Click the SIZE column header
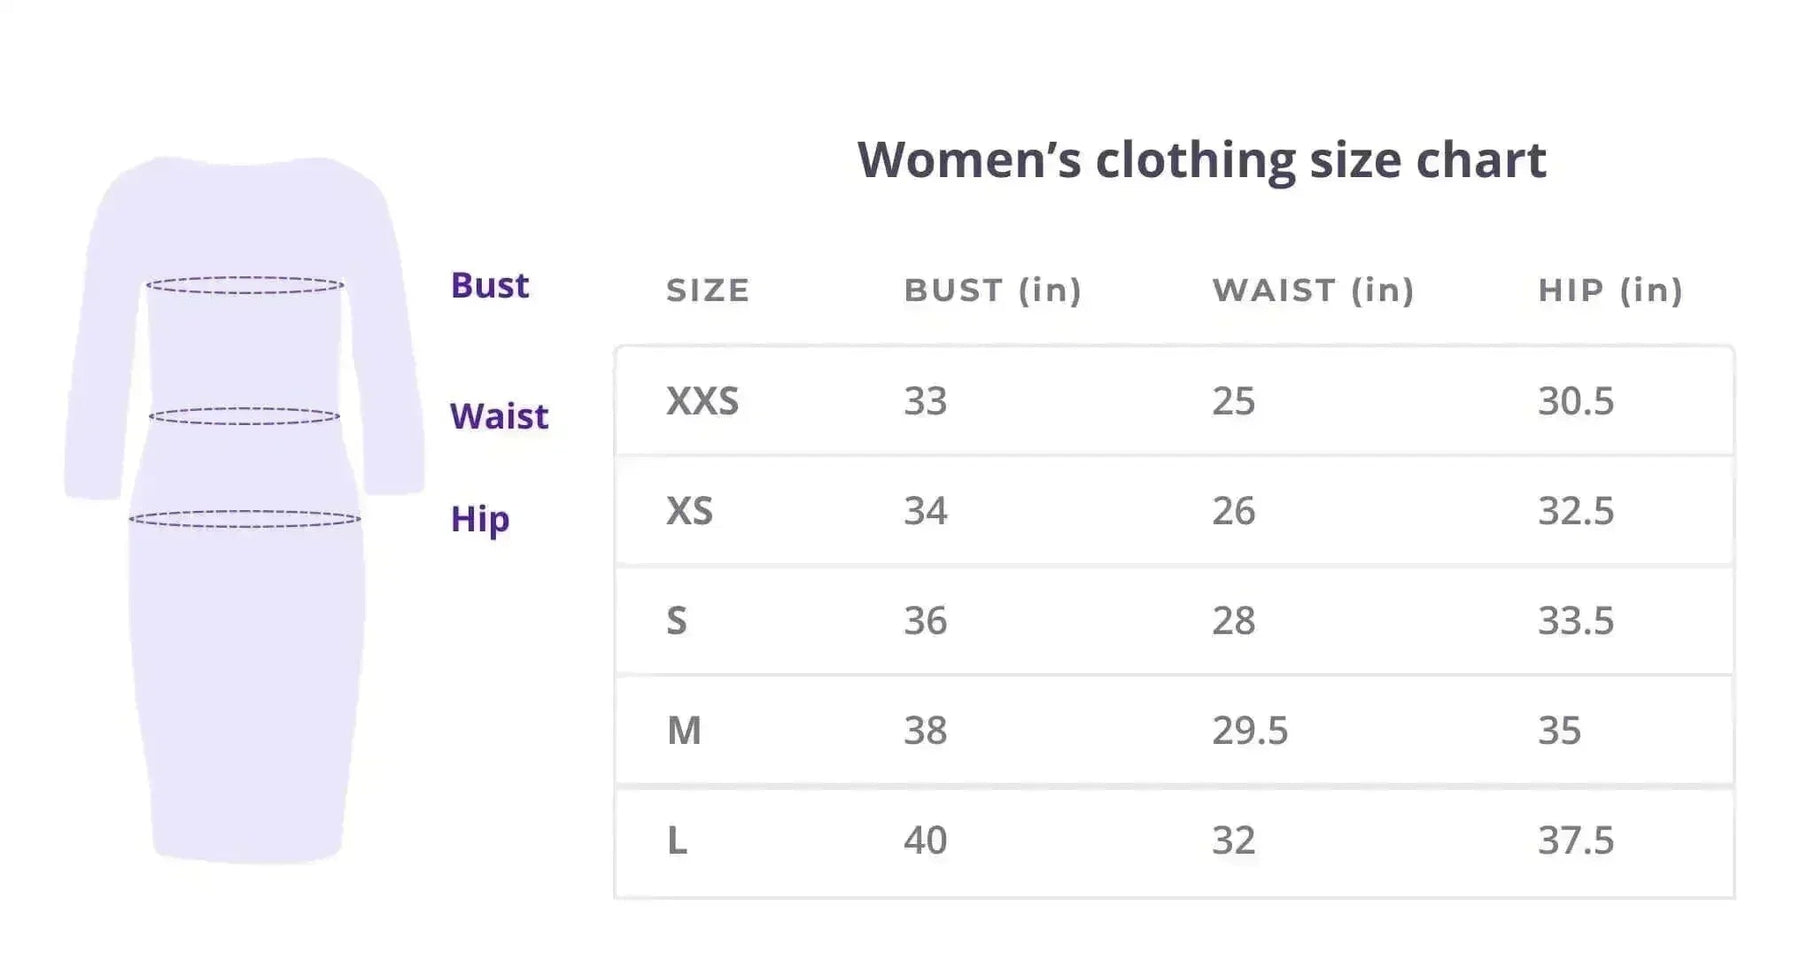1800x960 pixels. point(708,290)
